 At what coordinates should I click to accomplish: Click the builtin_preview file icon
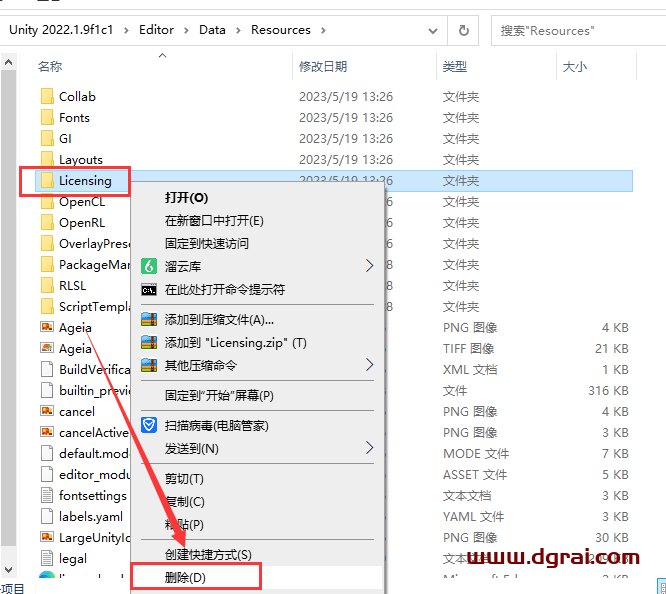pos(47,390)
